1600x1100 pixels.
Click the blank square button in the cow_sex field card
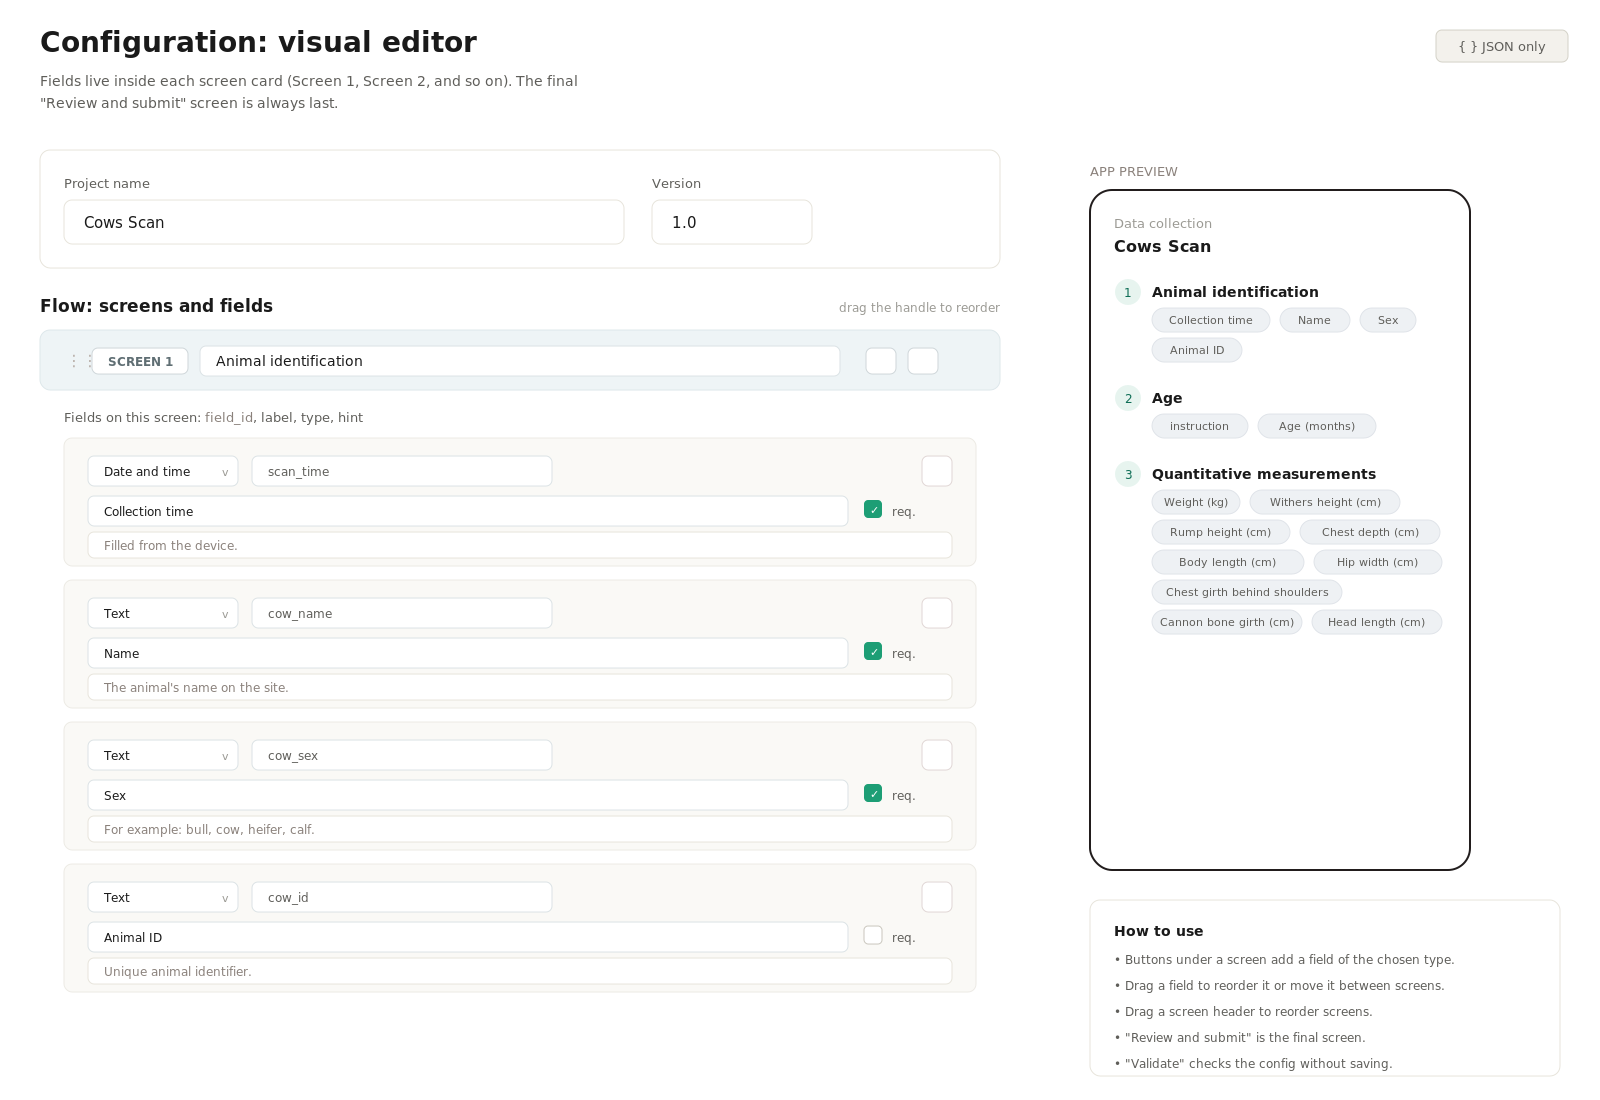click(x=937, y=755)
